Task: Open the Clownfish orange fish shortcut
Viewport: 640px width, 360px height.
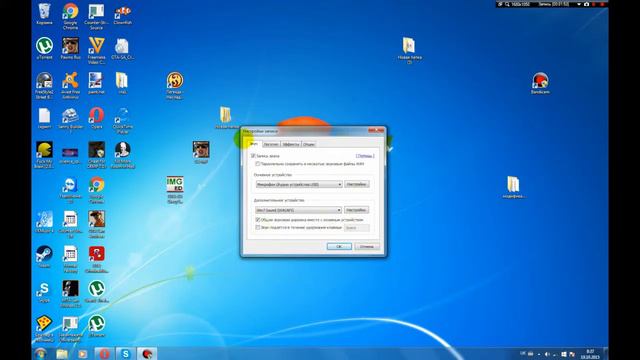Action: (x=122, y=14)
